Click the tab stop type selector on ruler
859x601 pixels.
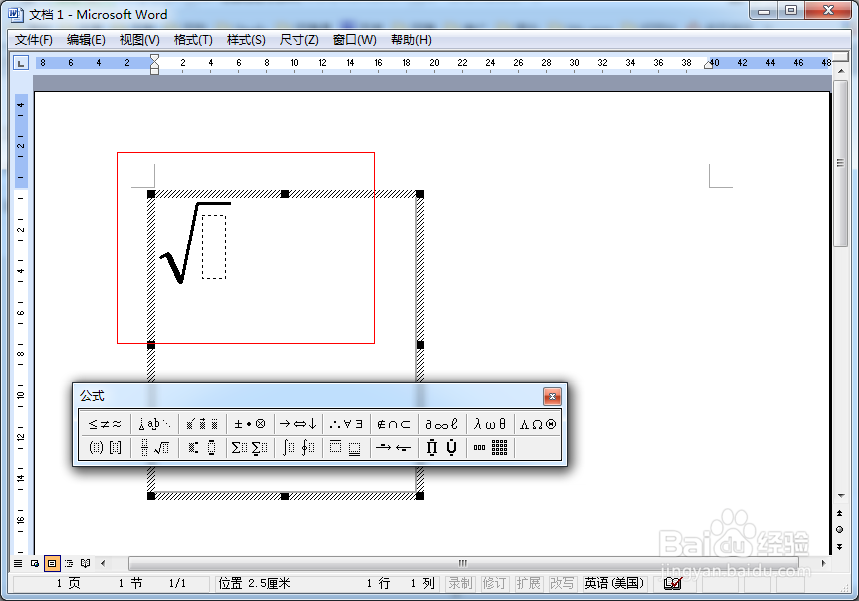[x=21, y=63]
